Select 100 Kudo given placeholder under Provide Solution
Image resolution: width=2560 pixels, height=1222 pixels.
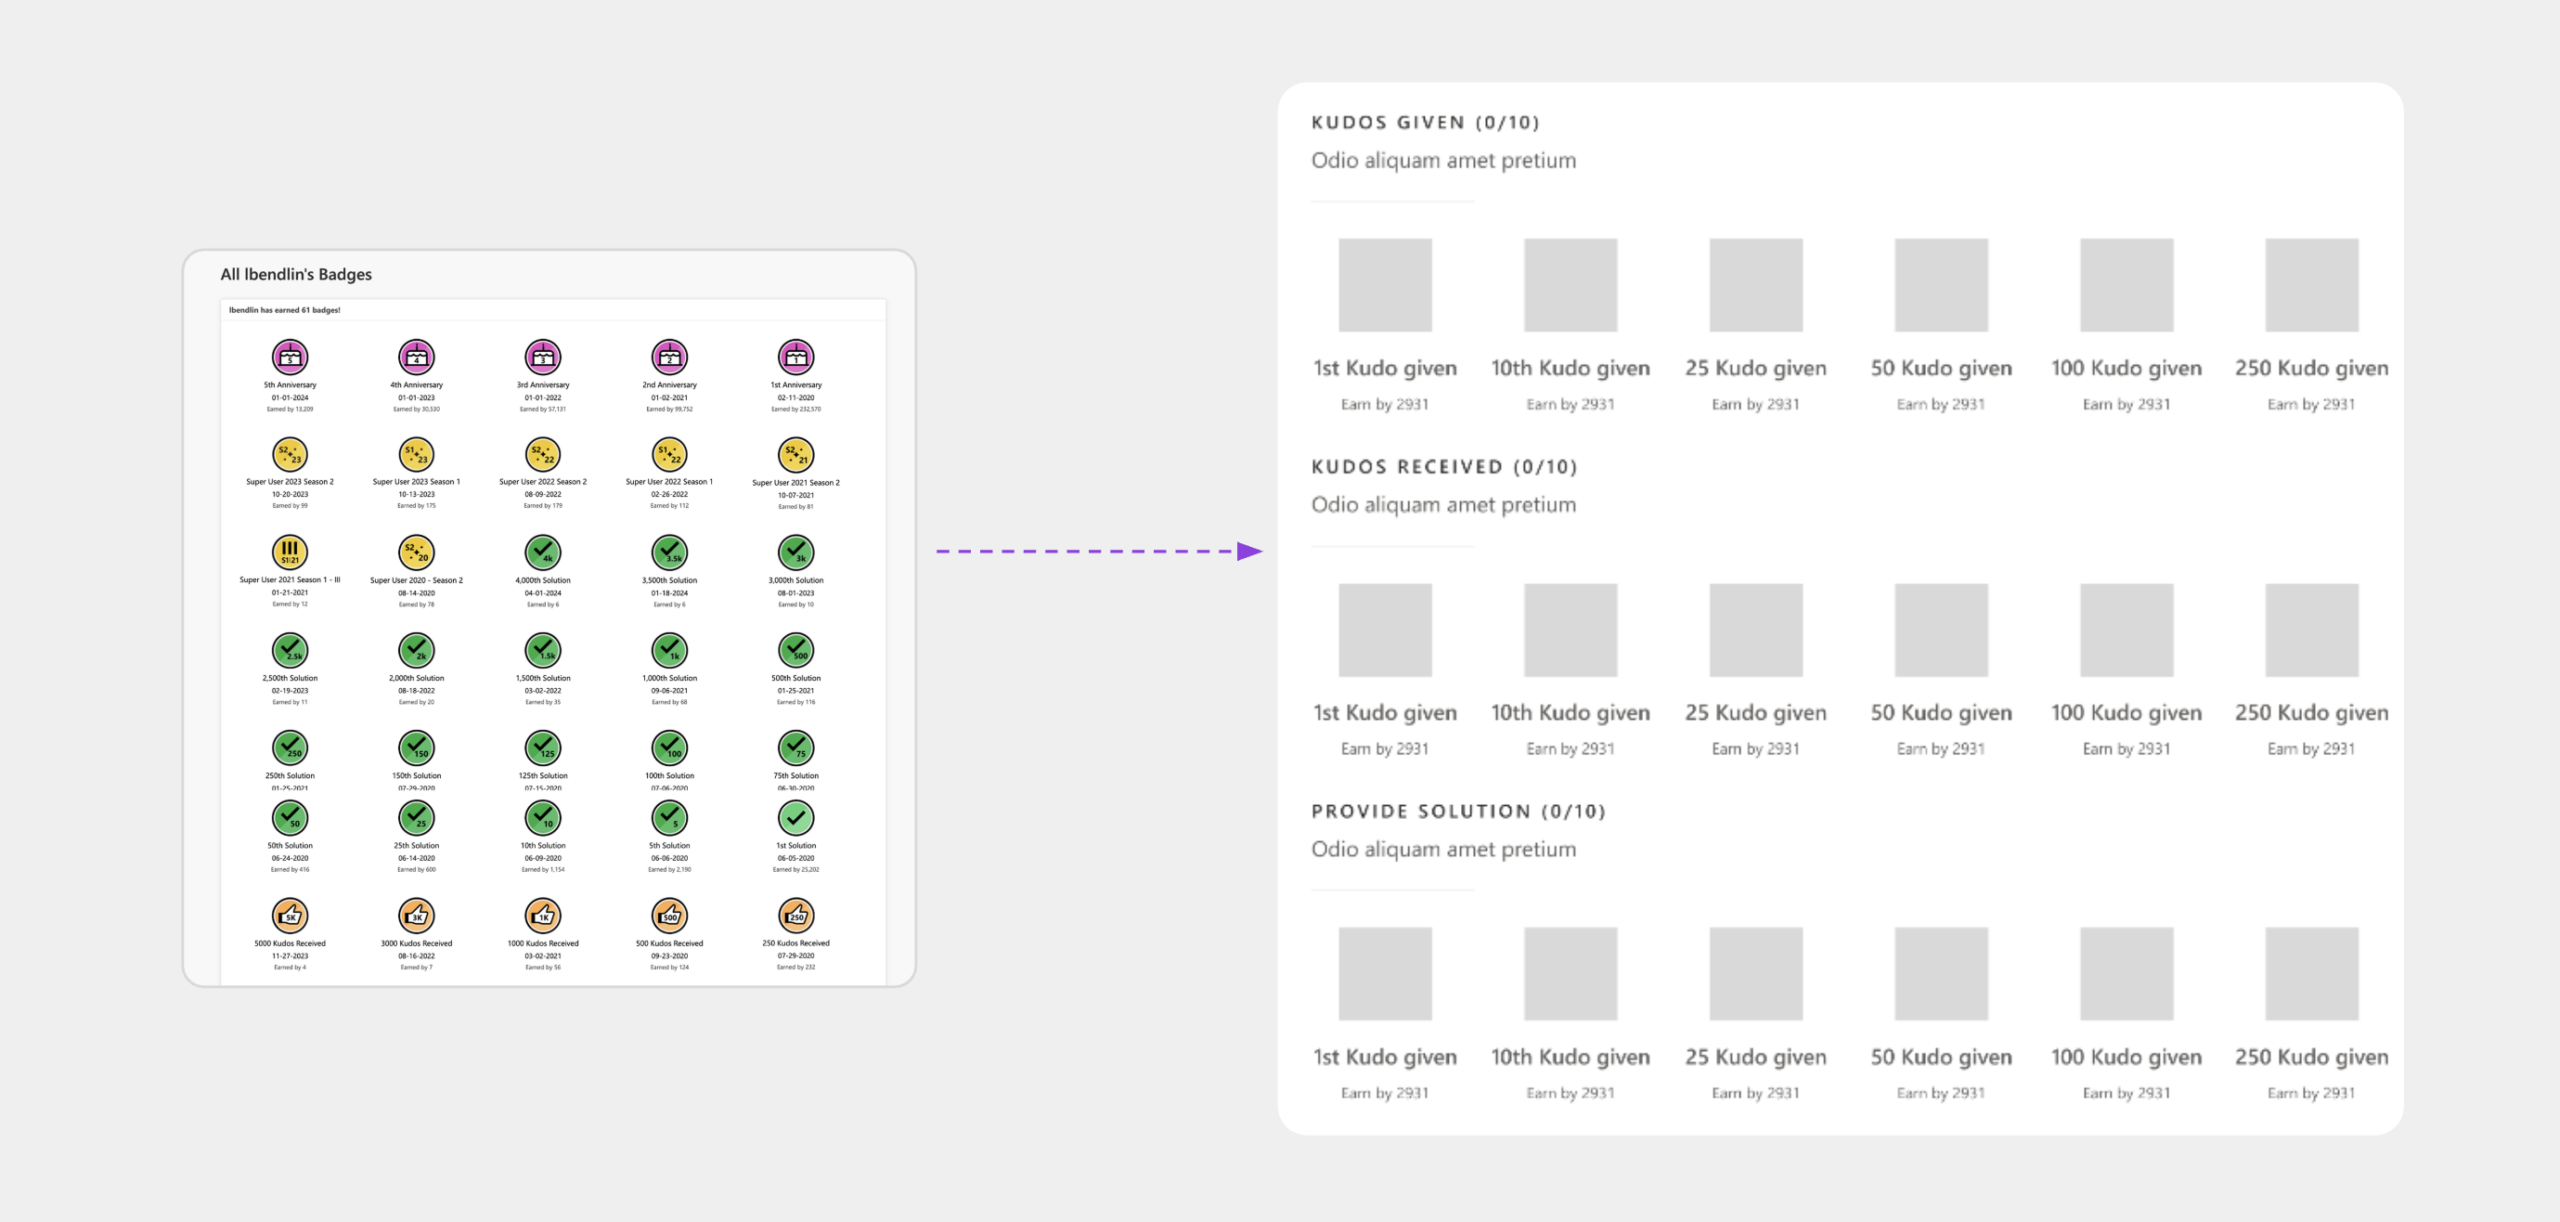[2126, 974]
